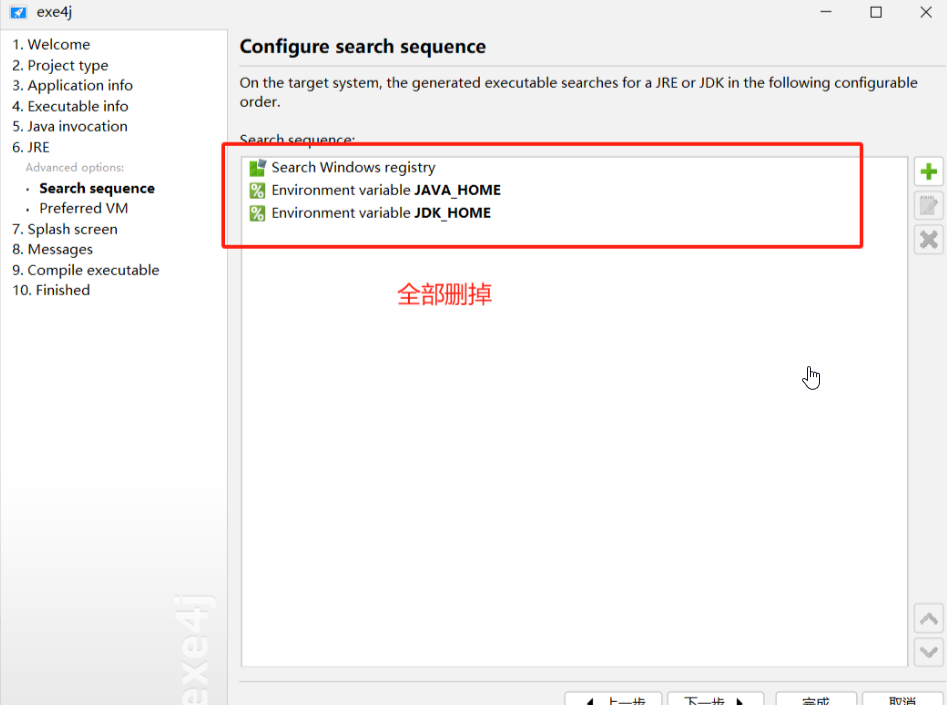Click the 完成 (Finish) button
Screen dimensions: 947x705
[815, 700]
